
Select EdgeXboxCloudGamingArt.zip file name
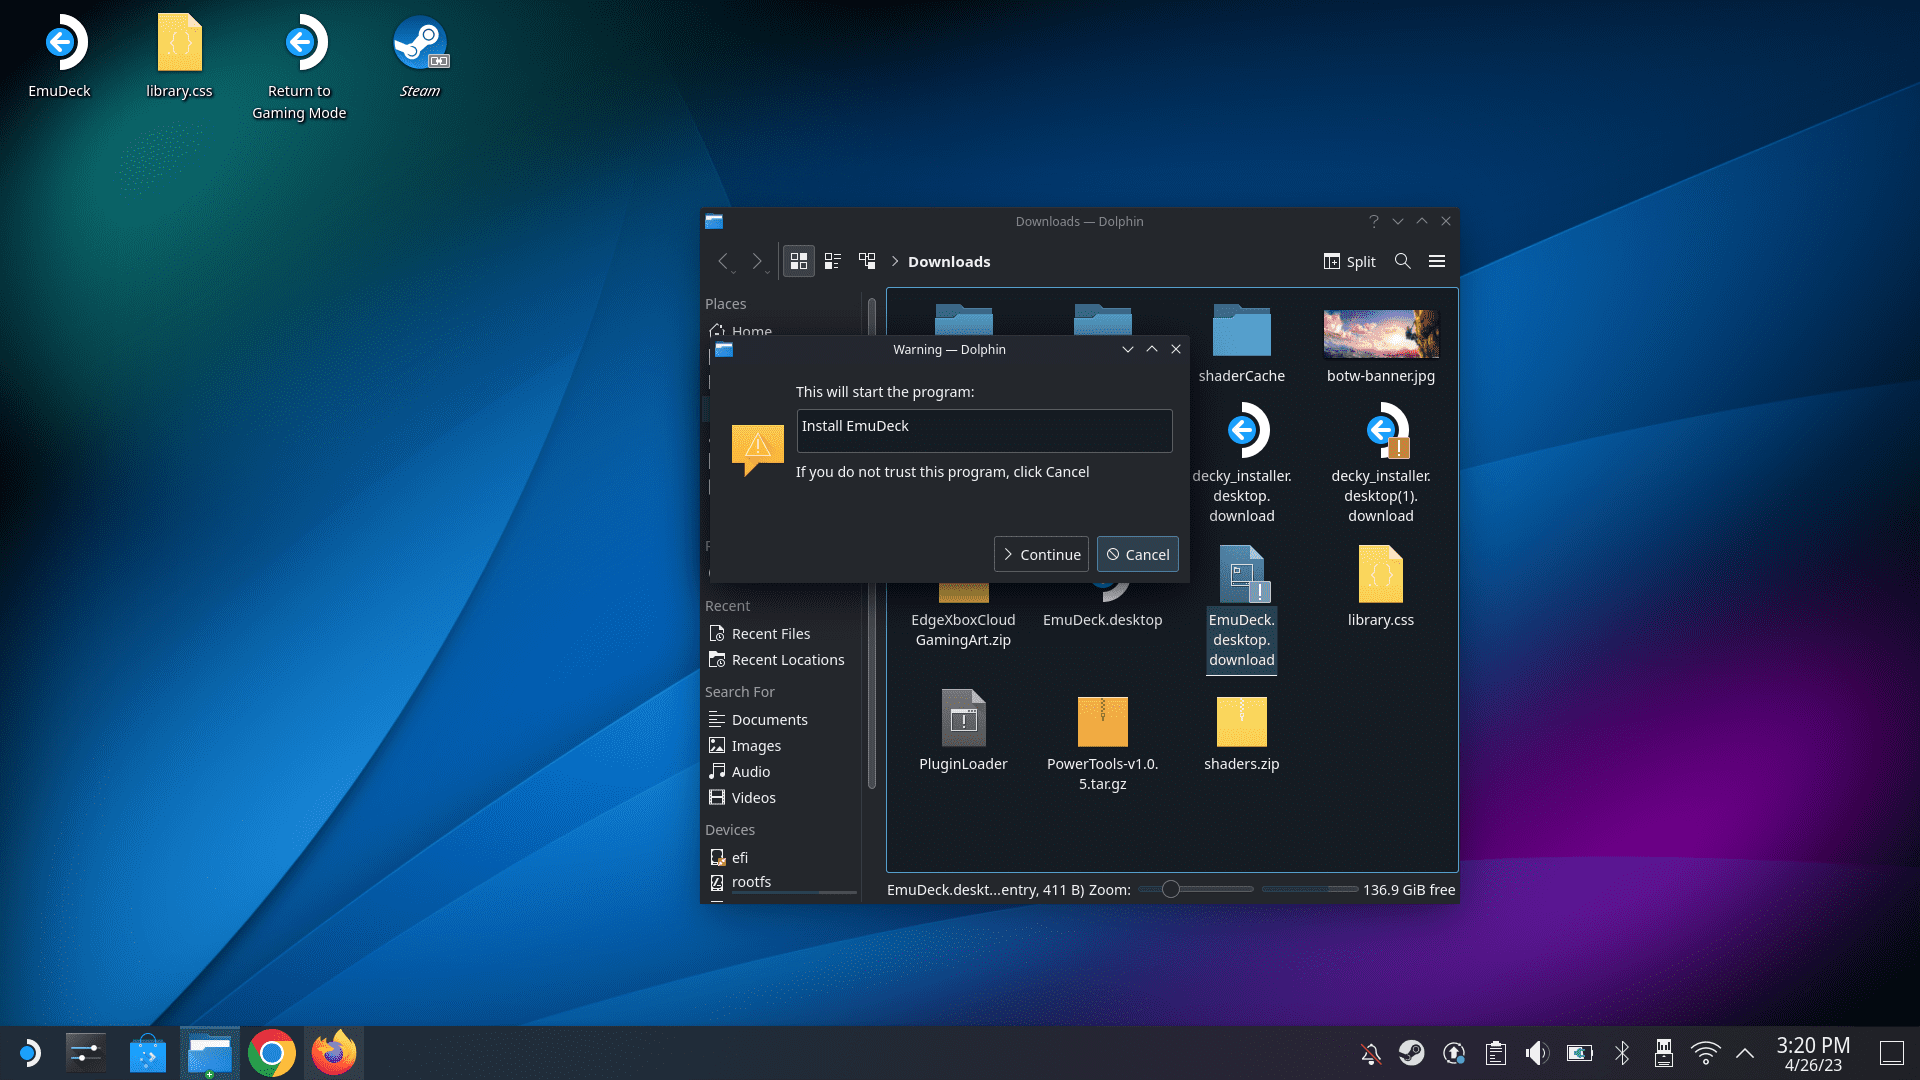point(963,630)
